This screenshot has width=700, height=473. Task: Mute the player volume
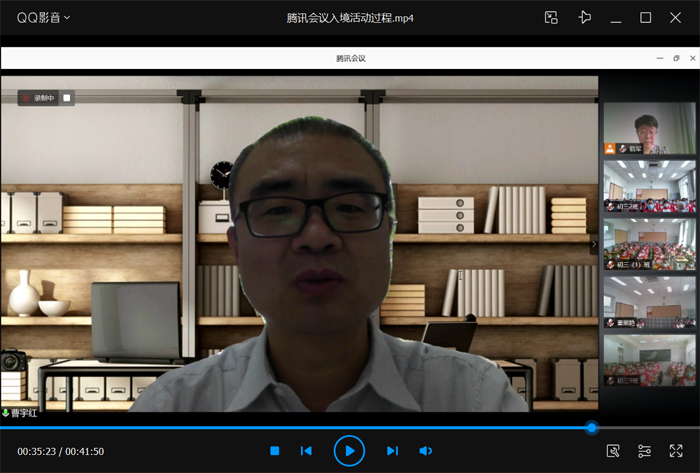point(425,451)
